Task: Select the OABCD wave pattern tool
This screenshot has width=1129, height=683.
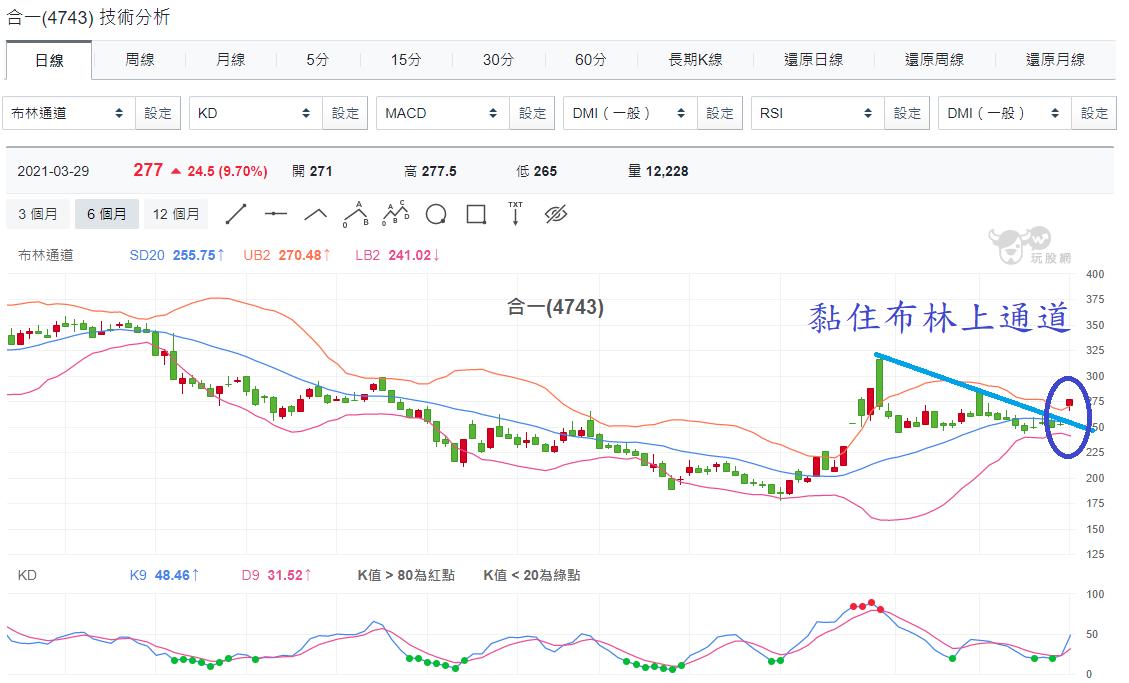Action: [395, 214]
